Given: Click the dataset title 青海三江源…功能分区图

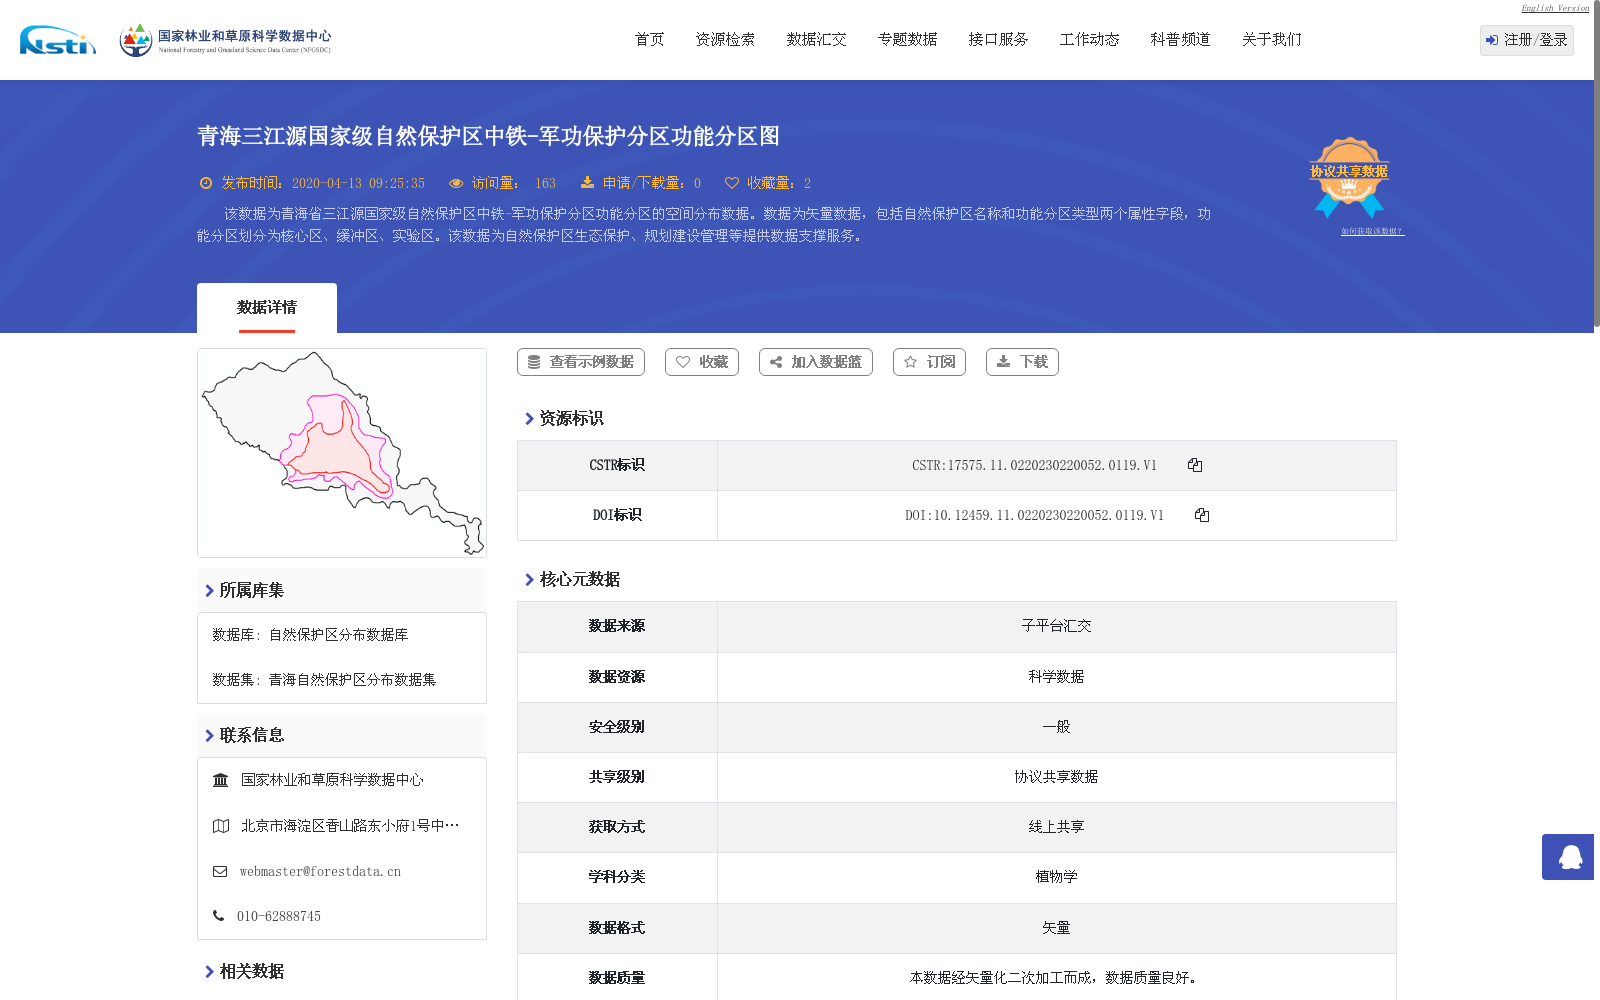Looking at the screenshot, I should [x=488, y=136].
